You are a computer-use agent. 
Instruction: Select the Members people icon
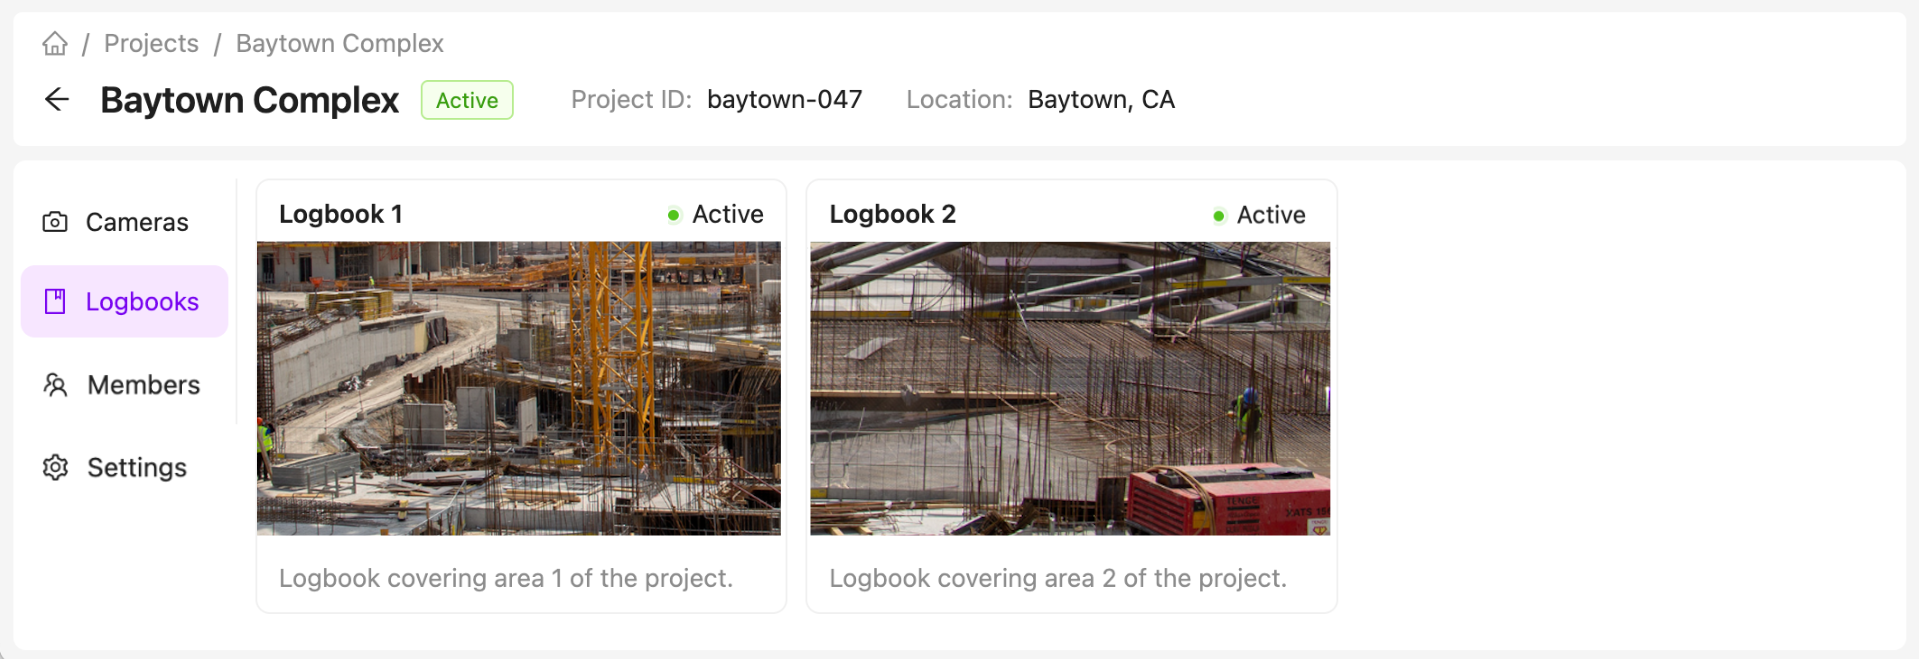(57, 385)
